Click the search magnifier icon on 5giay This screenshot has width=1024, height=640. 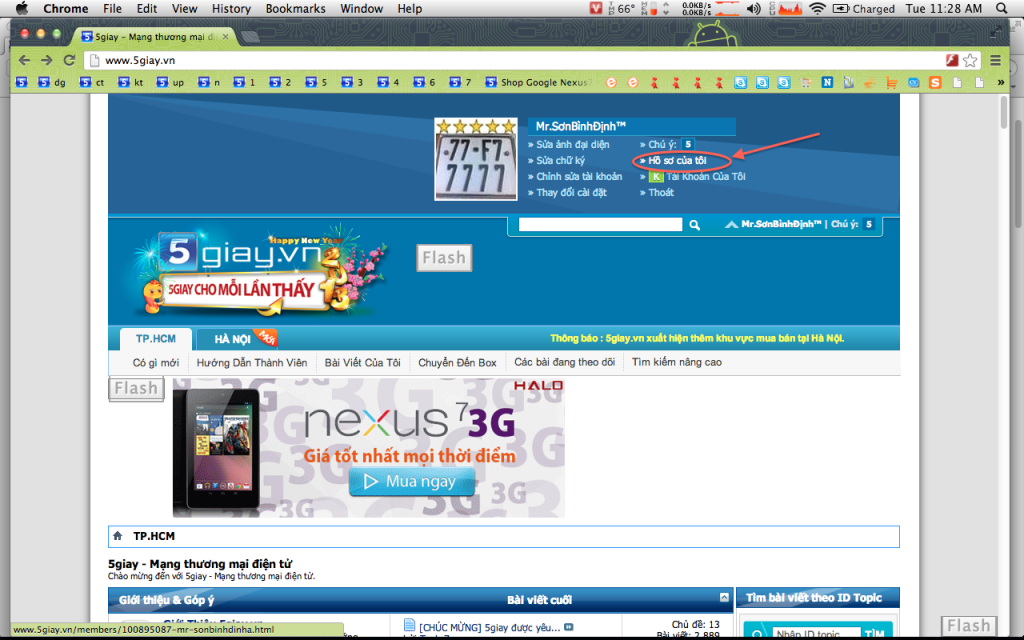[695, 226]
